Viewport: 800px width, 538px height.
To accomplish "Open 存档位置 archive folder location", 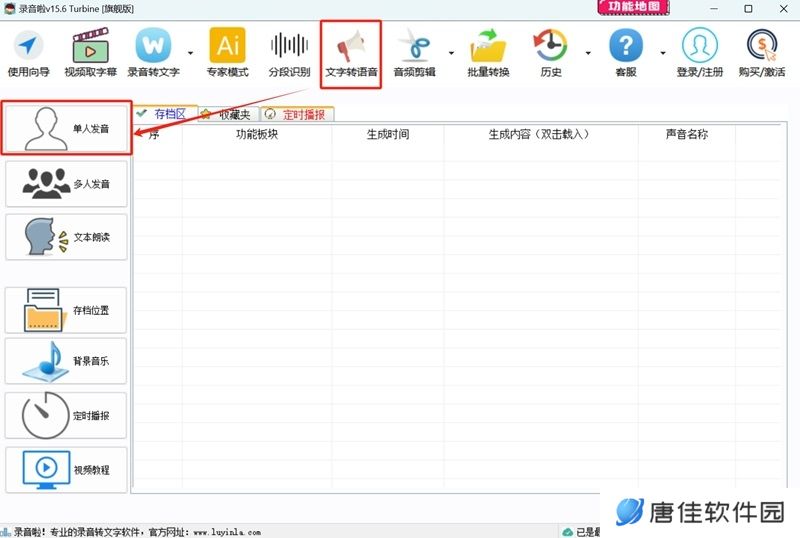I will point(66,310).
